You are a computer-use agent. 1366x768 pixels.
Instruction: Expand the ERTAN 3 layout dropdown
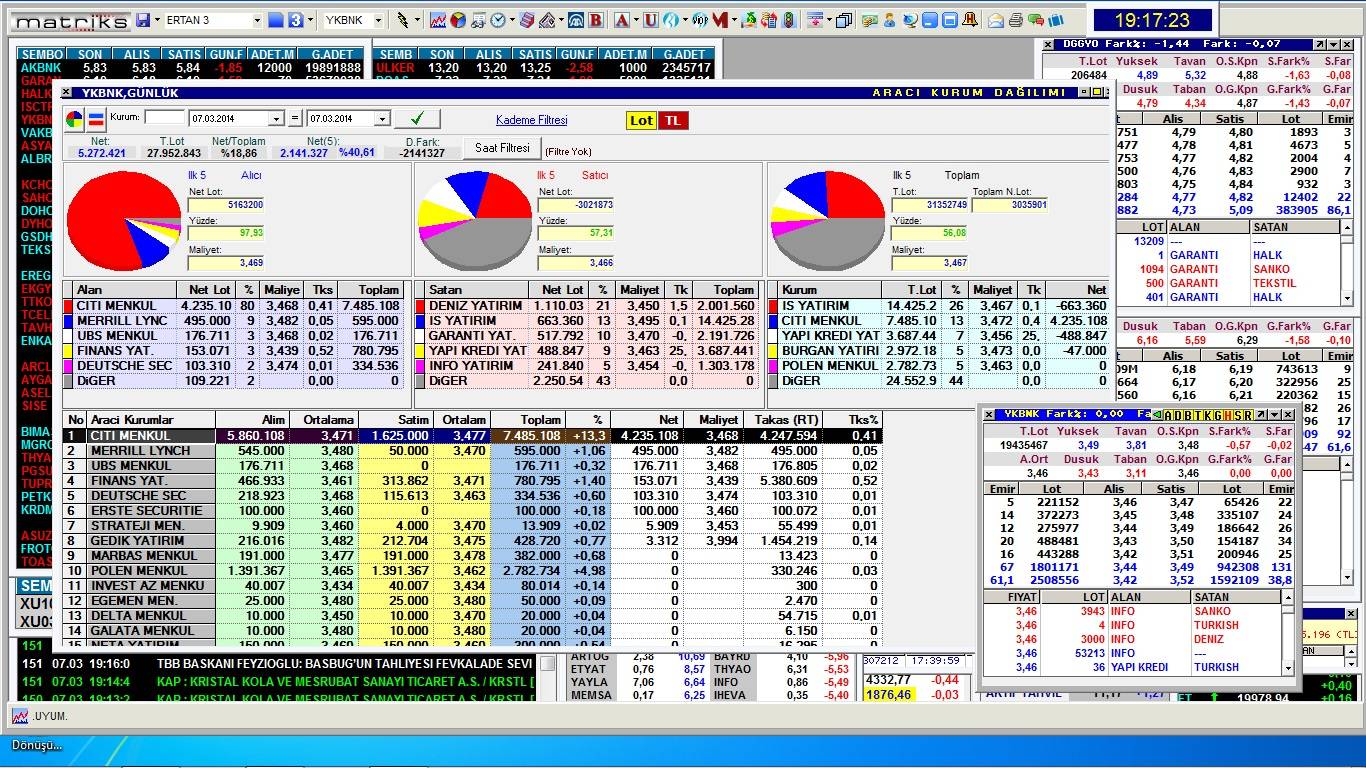point(257,20)
